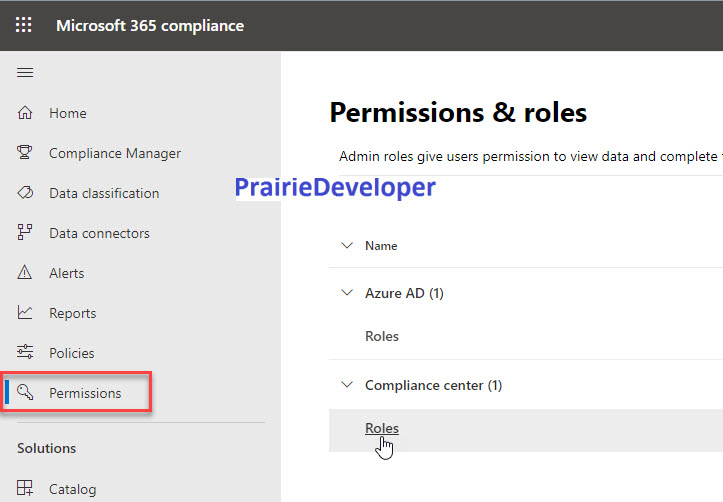Click the Home house icon
Image resolution: width=723 pixels, height=502 pixels.
pos(25,113)
